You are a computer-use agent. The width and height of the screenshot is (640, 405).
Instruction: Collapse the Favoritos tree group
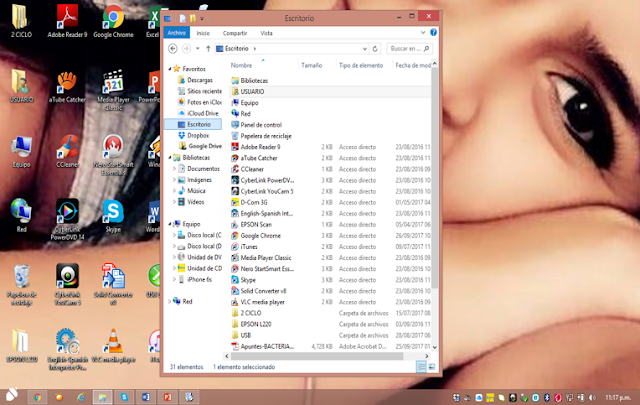169,69
